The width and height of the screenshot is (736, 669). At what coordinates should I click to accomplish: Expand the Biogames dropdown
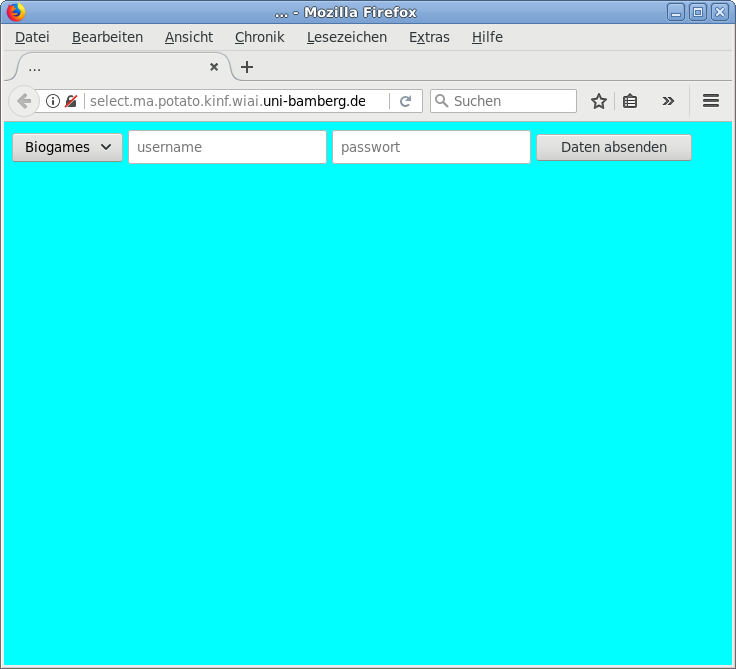(67, 147)
